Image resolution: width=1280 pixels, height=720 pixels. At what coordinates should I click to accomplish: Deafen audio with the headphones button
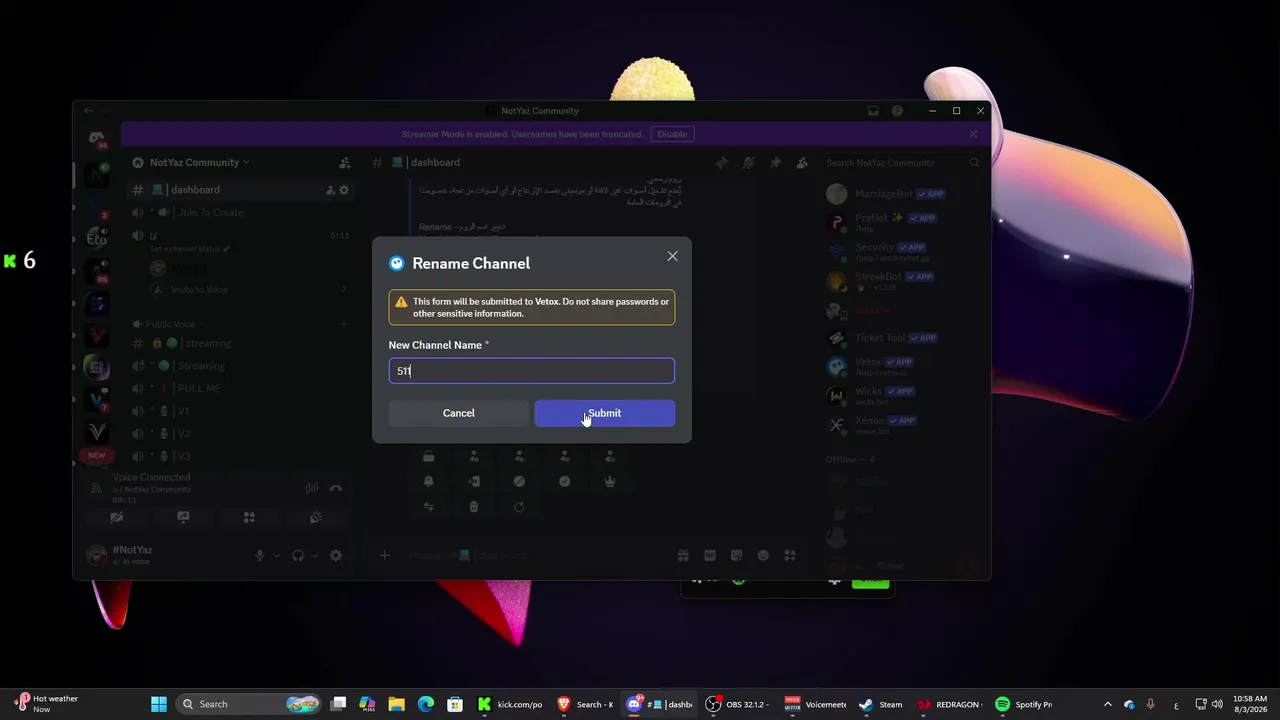pos(298,556)
